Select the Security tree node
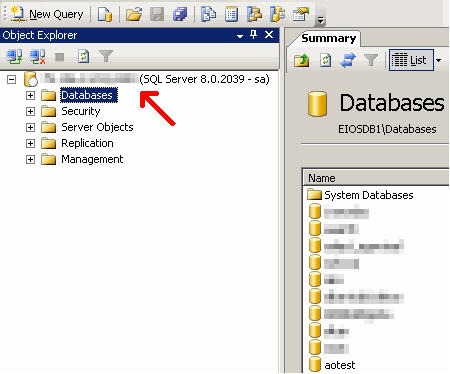 [81, 111]
